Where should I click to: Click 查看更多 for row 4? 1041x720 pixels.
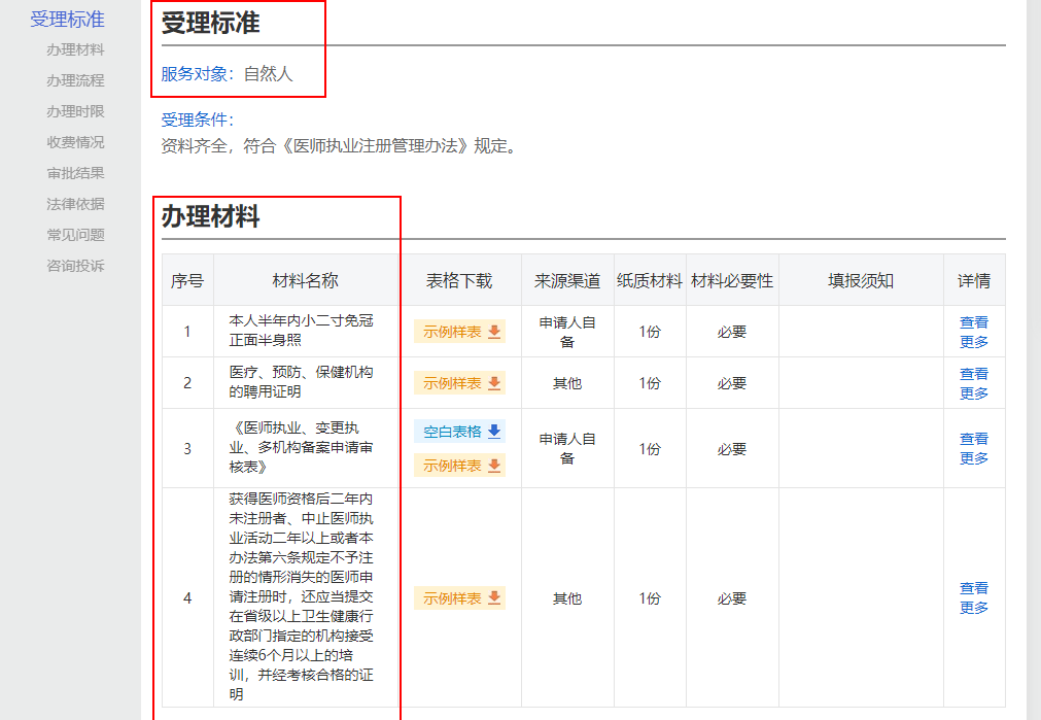pos(974,598)
